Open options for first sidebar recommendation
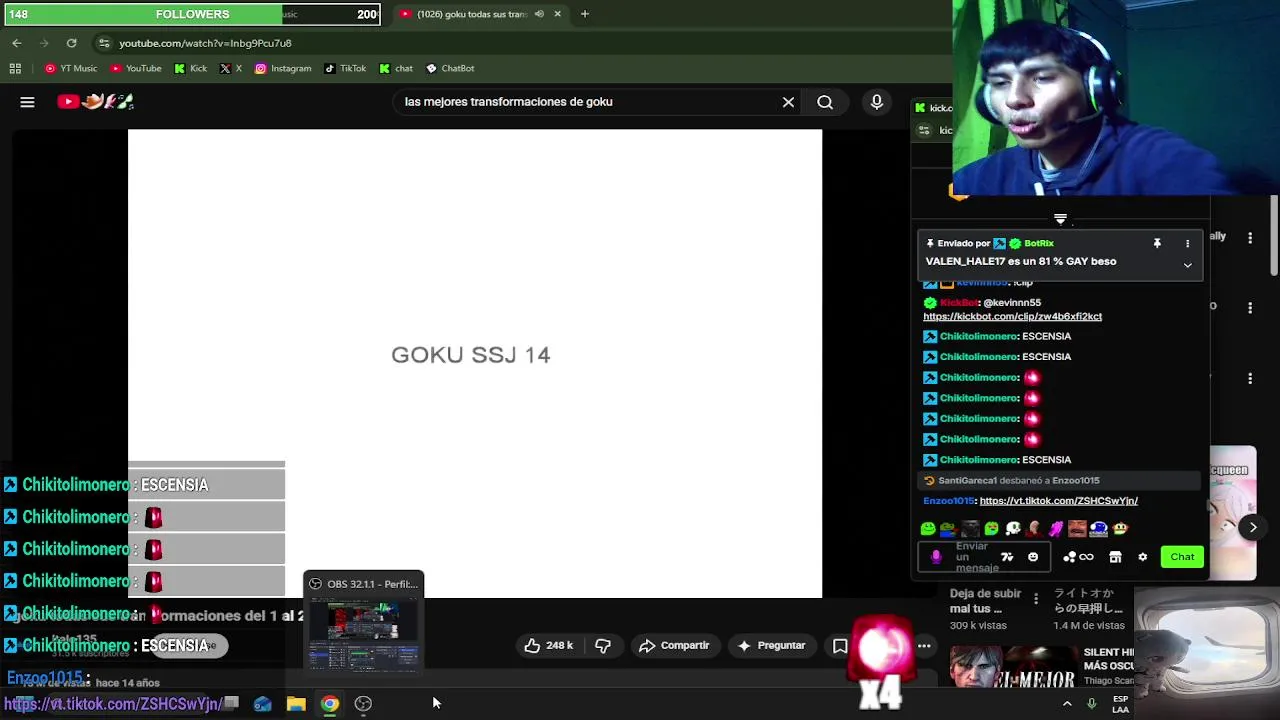 coord(1250,238)
